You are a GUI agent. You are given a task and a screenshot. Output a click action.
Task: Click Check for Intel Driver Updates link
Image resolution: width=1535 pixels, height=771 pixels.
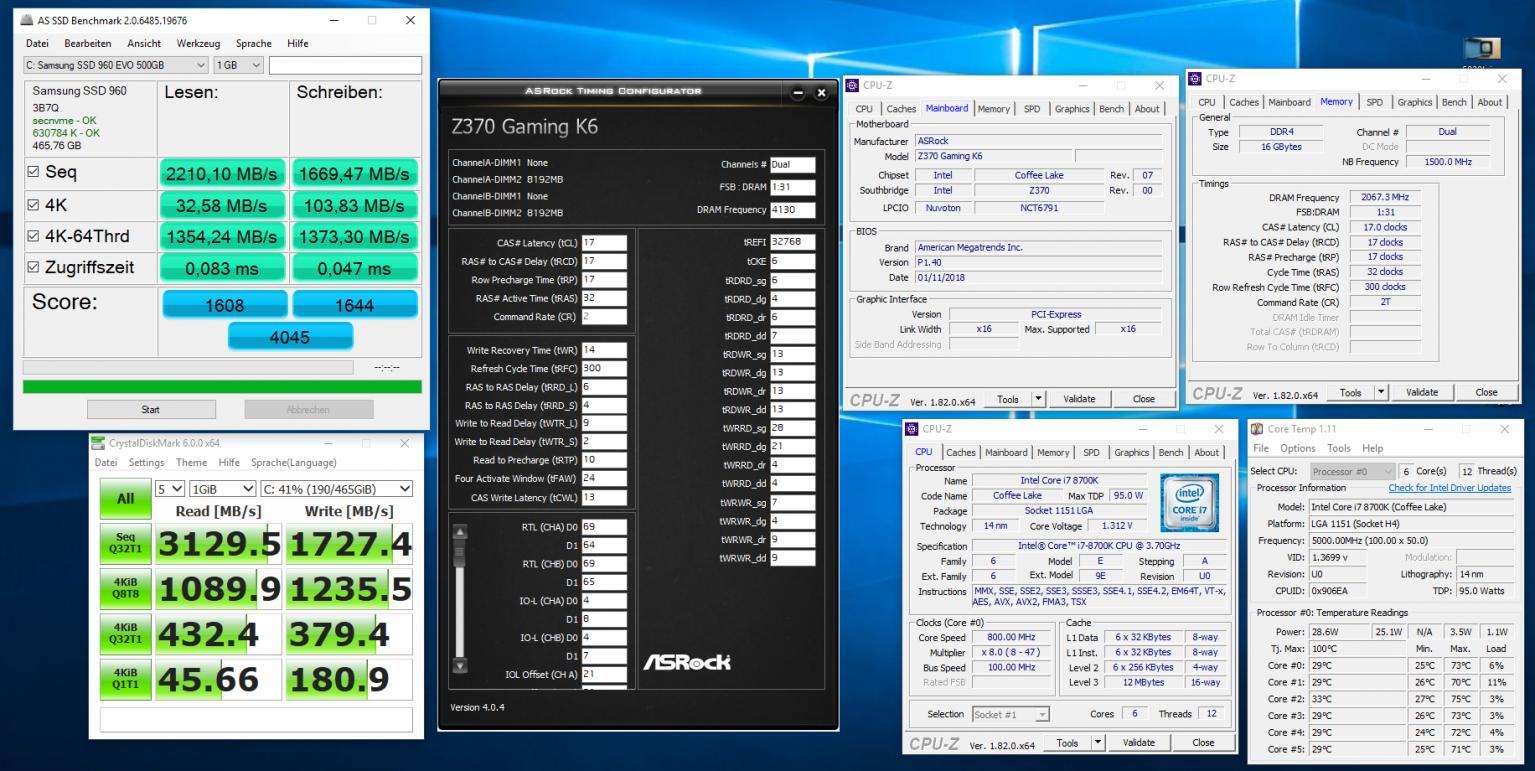point(1450,488)
